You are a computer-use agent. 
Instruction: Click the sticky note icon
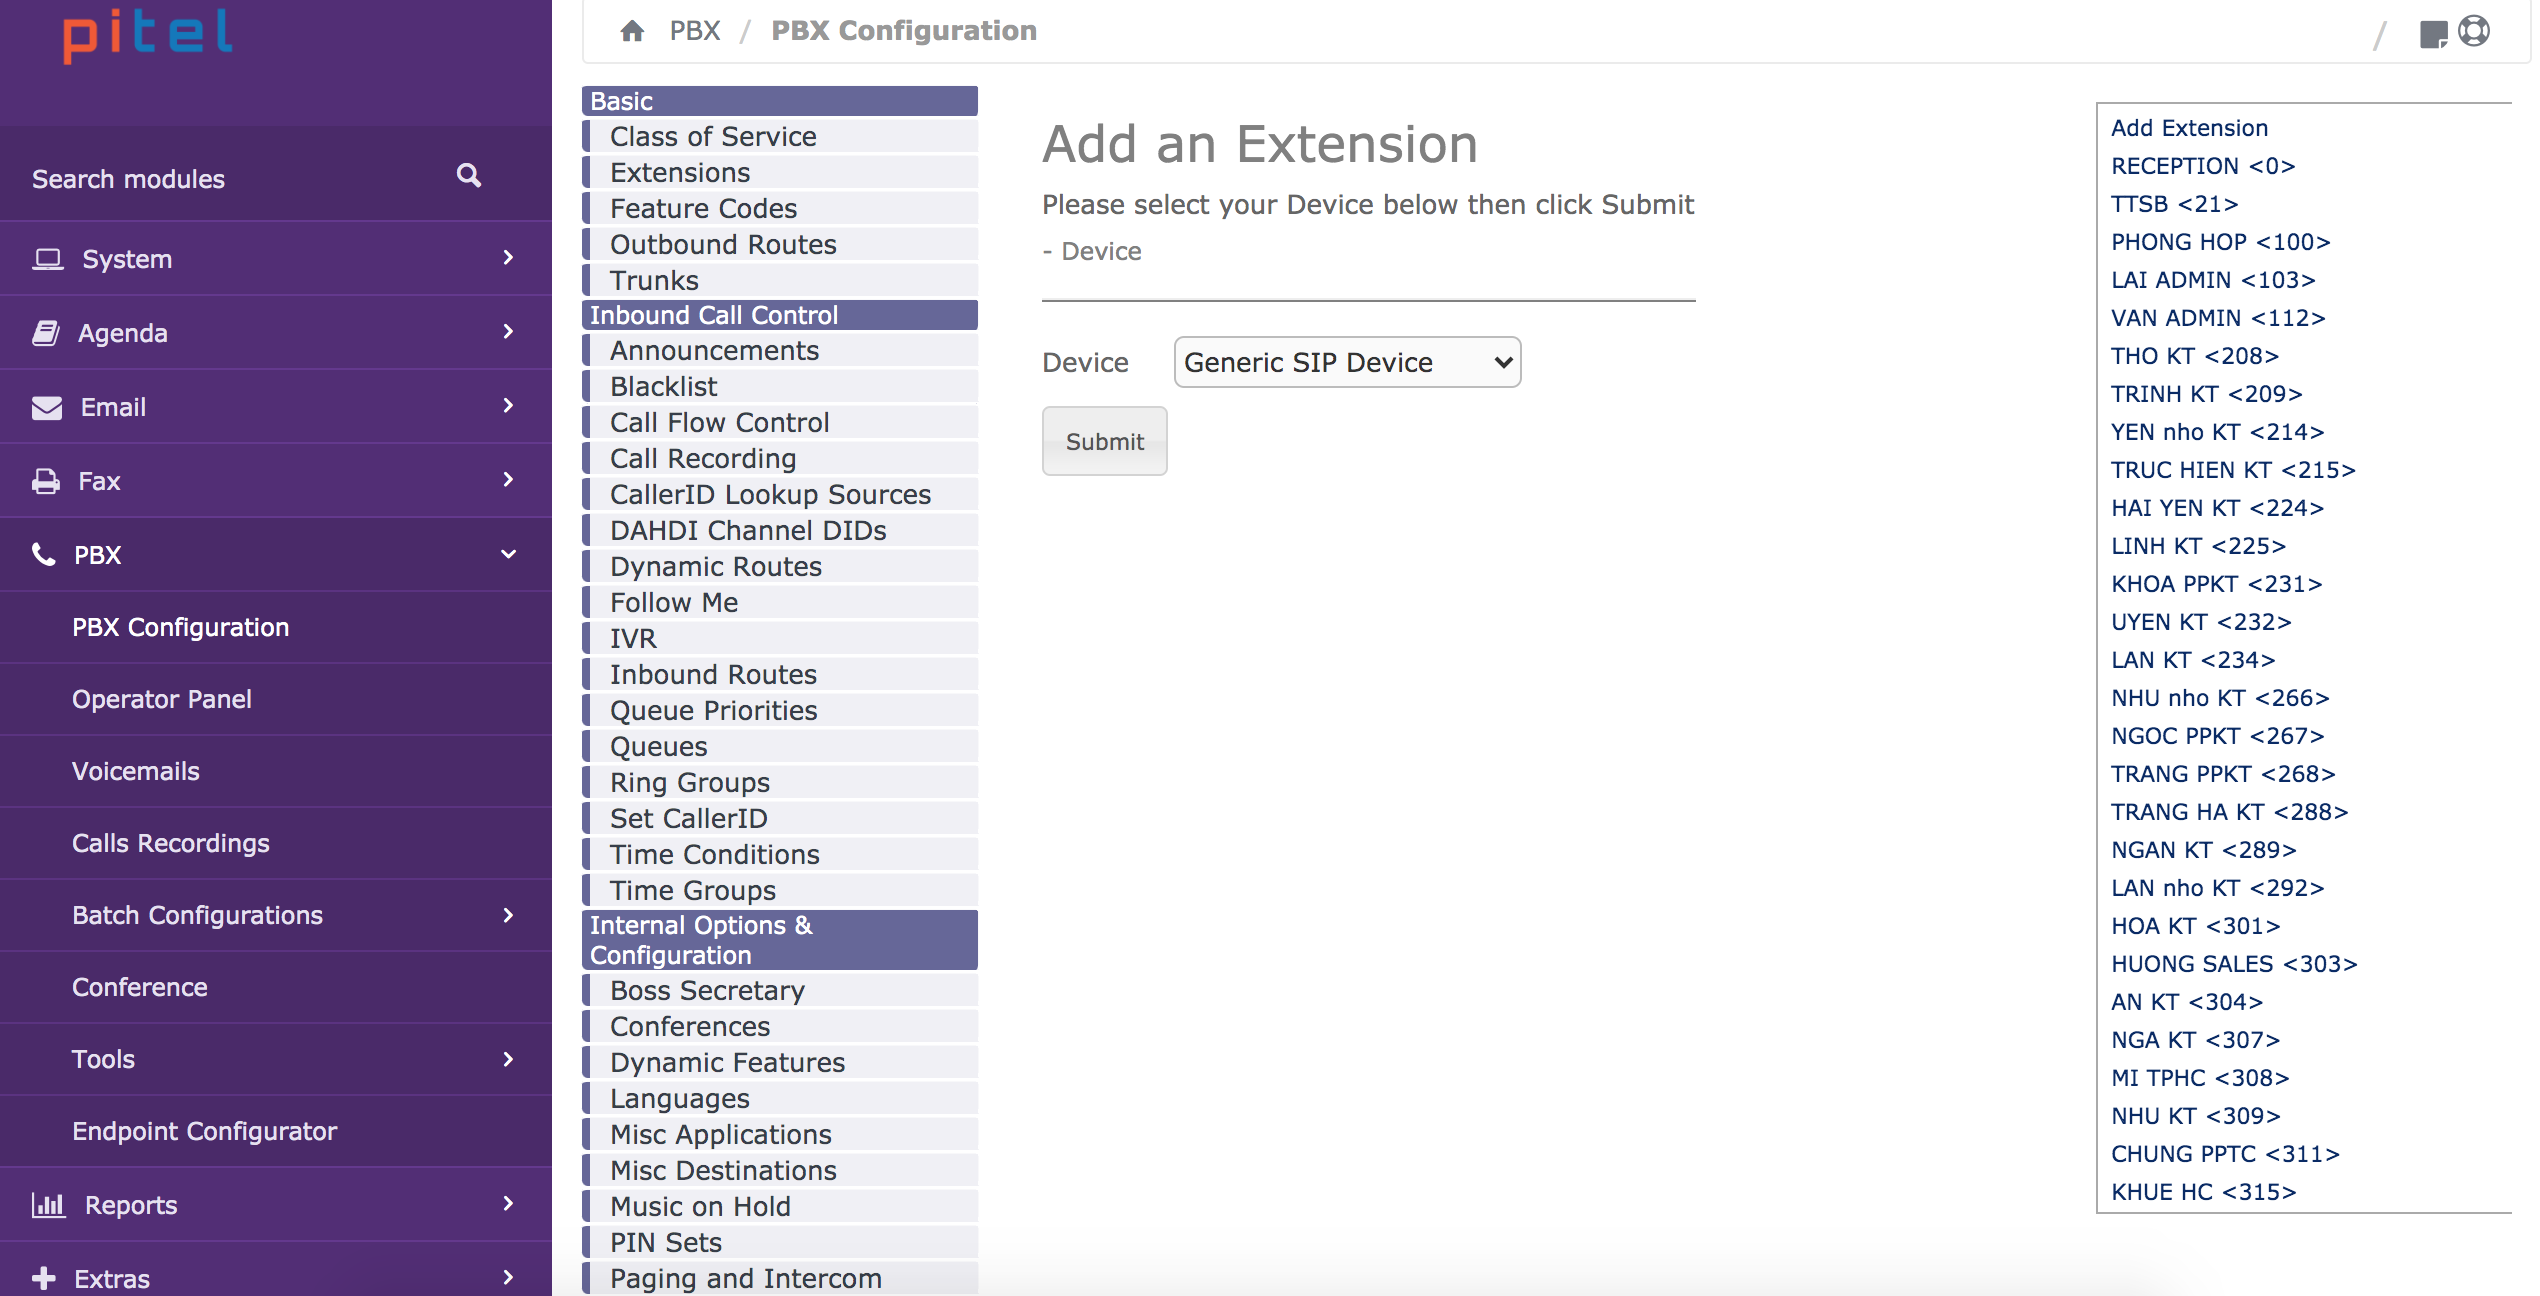(2432, 34)
